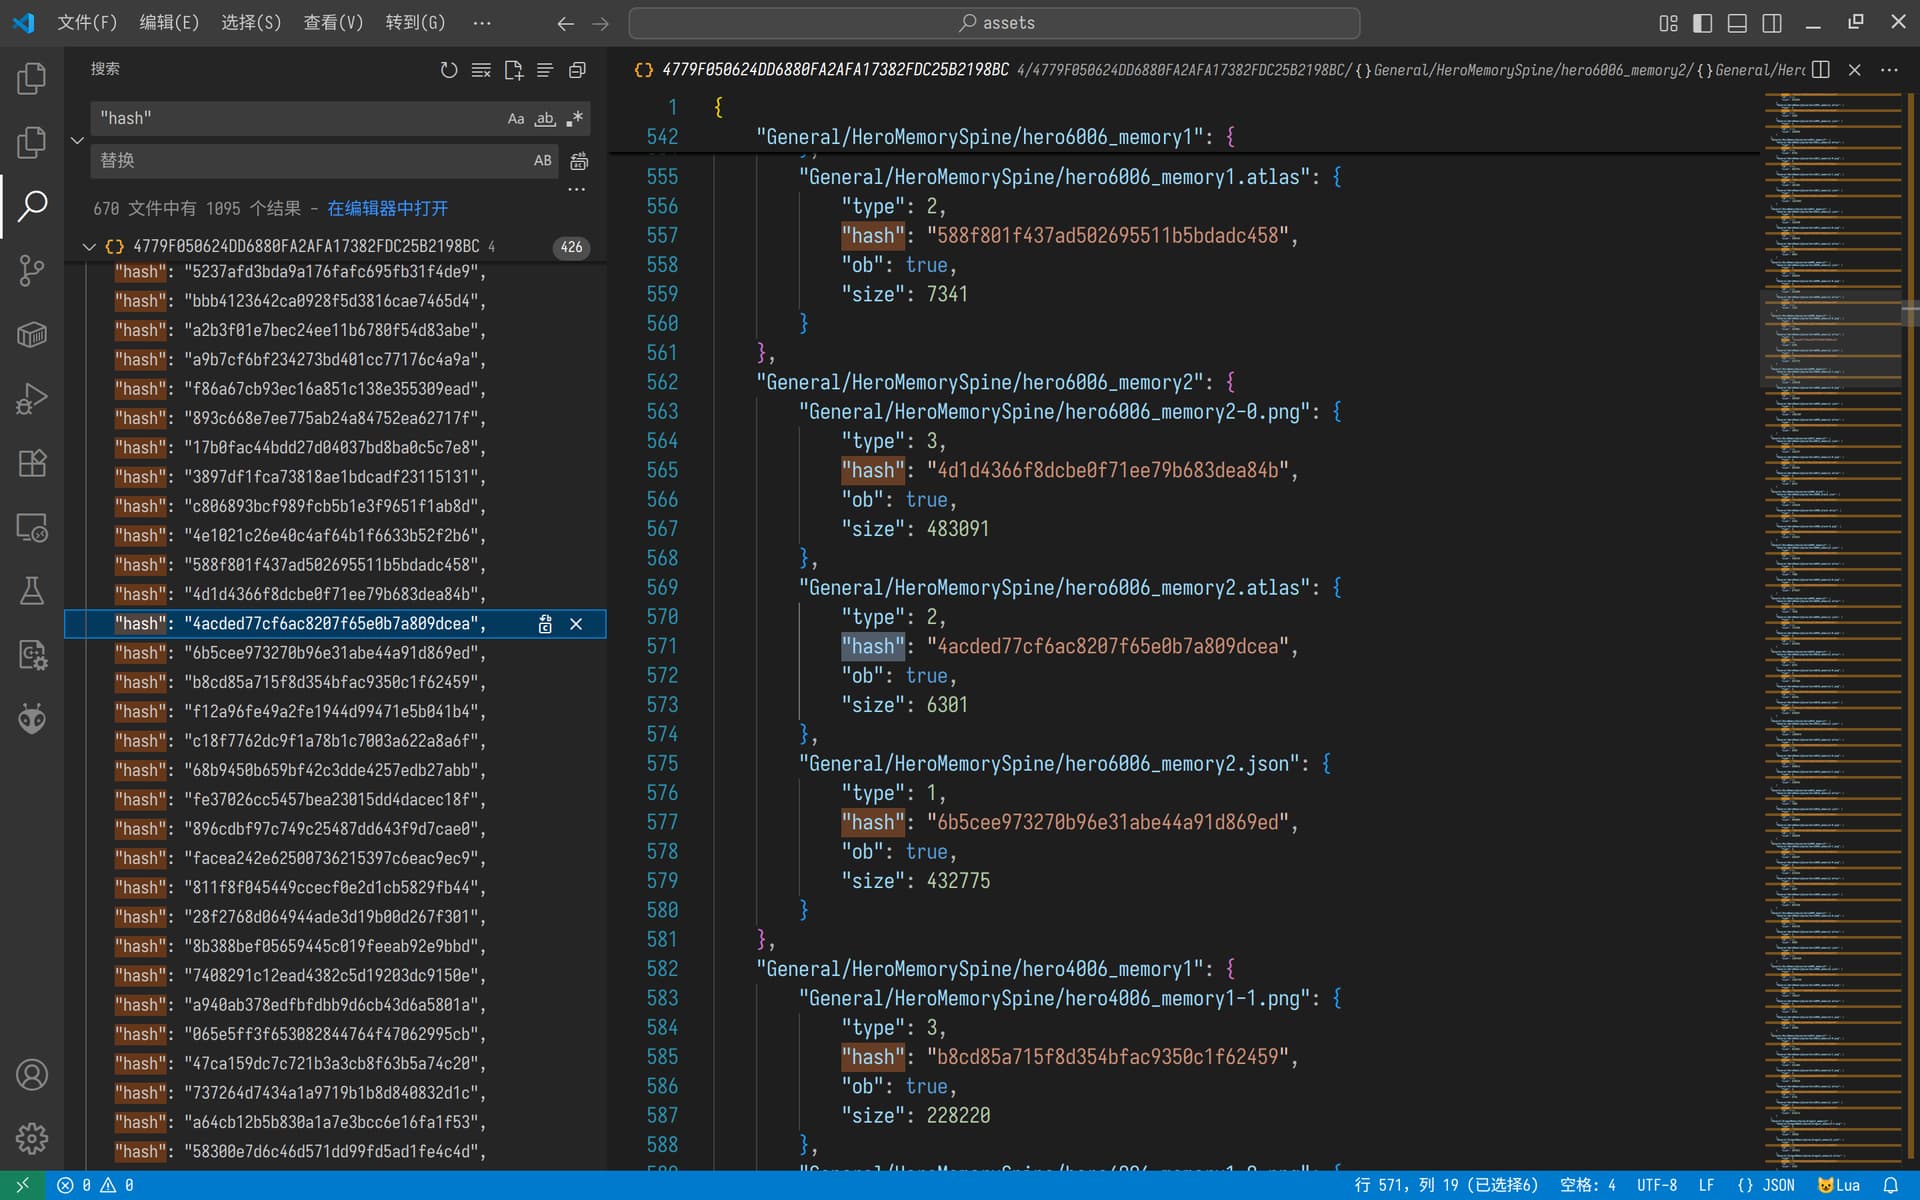Open the Run and Debug view
Screen dimensions: 1920x1200
(32, 399)
